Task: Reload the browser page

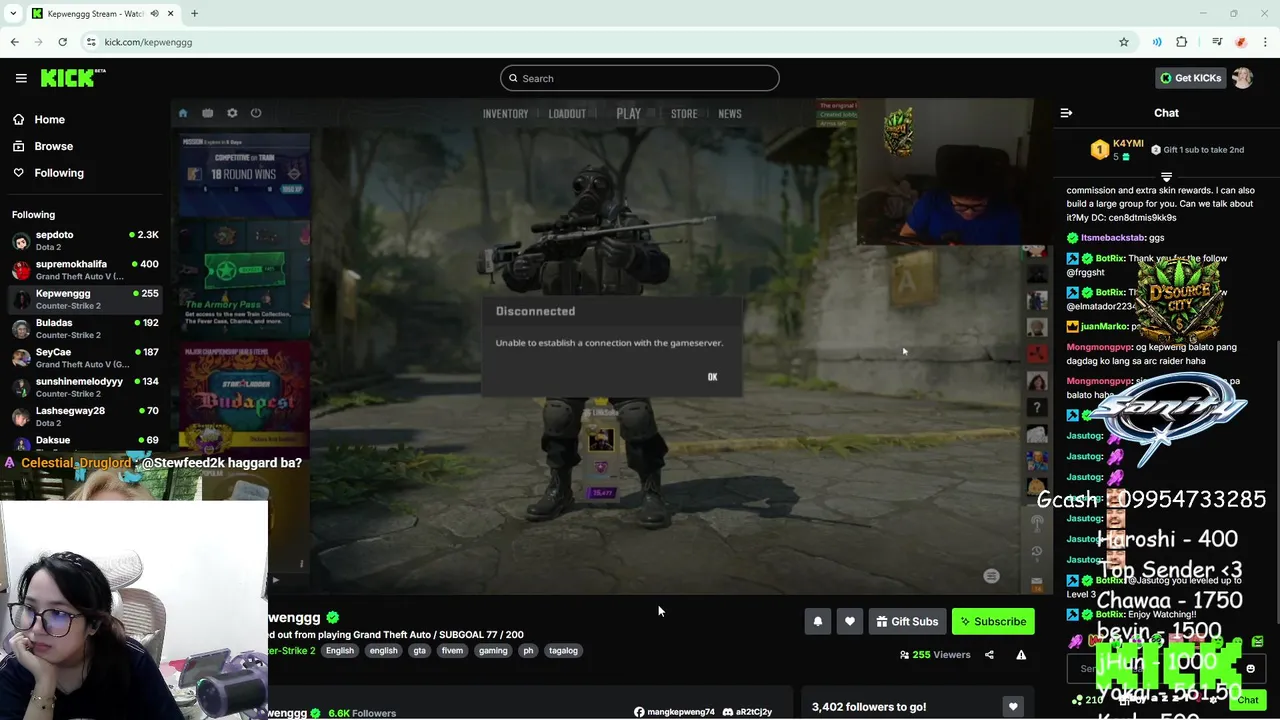Action: pos(62,42)
